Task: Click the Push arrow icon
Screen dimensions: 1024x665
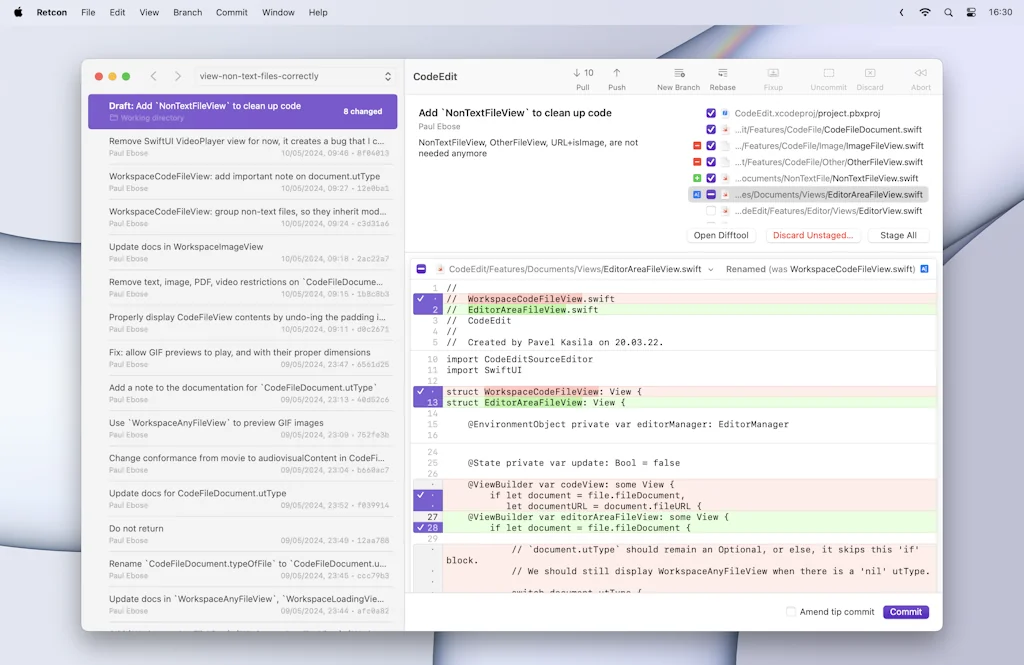Action: click(x=616, y=74)
